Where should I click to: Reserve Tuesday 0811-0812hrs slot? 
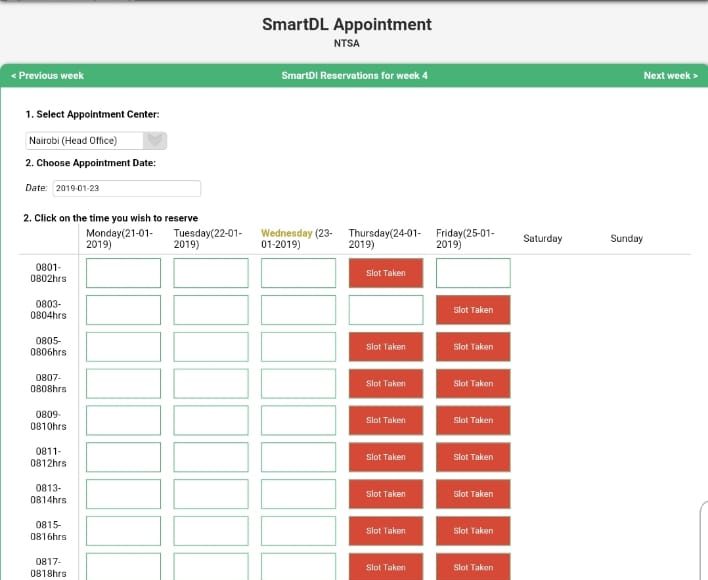(x=211, y=457)
